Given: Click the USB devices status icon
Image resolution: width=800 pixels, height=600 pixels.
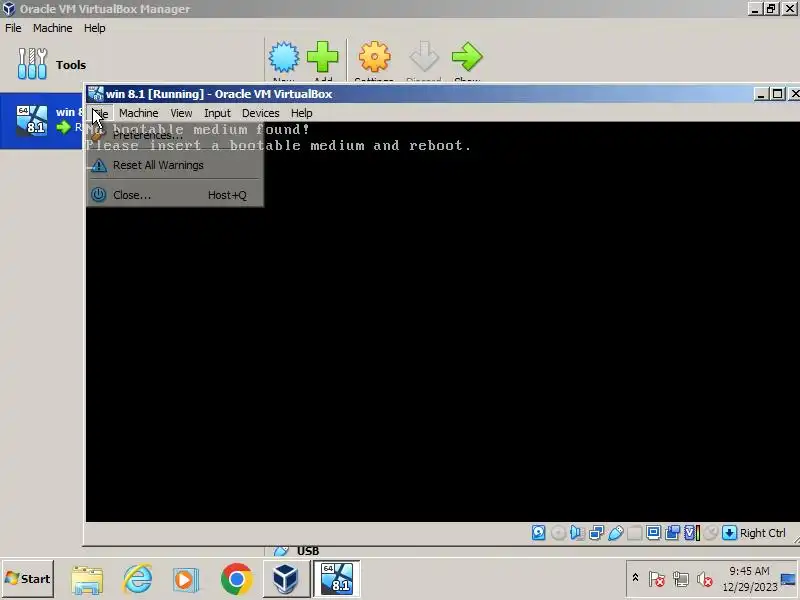Looking at the screenshot, I should 616,533.
